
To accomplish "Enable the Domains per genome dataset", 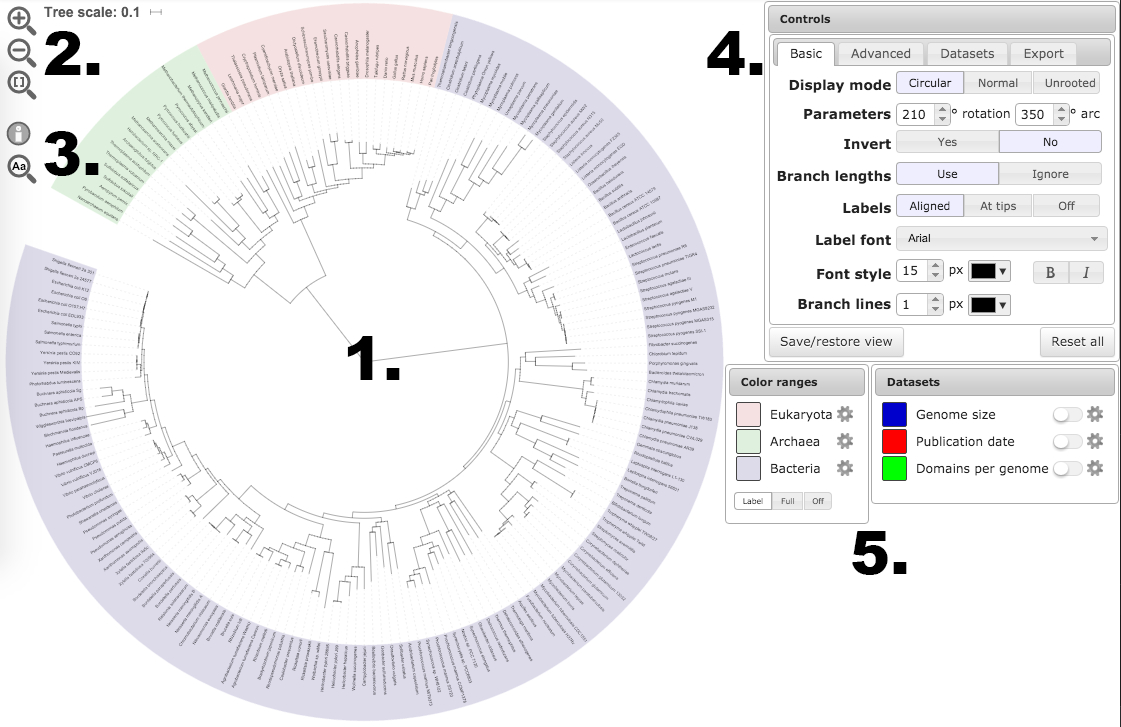I will tap(1067, 469).
